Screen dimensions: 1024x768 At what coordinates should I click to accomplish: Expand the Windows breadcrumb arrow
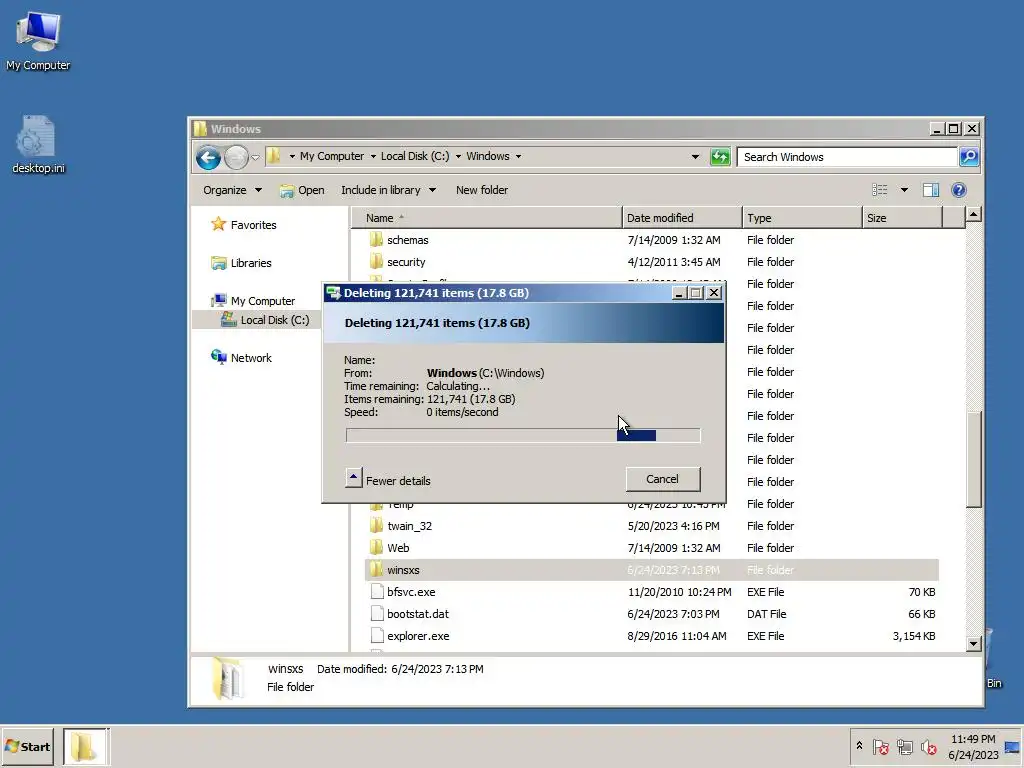coord(519,157)
